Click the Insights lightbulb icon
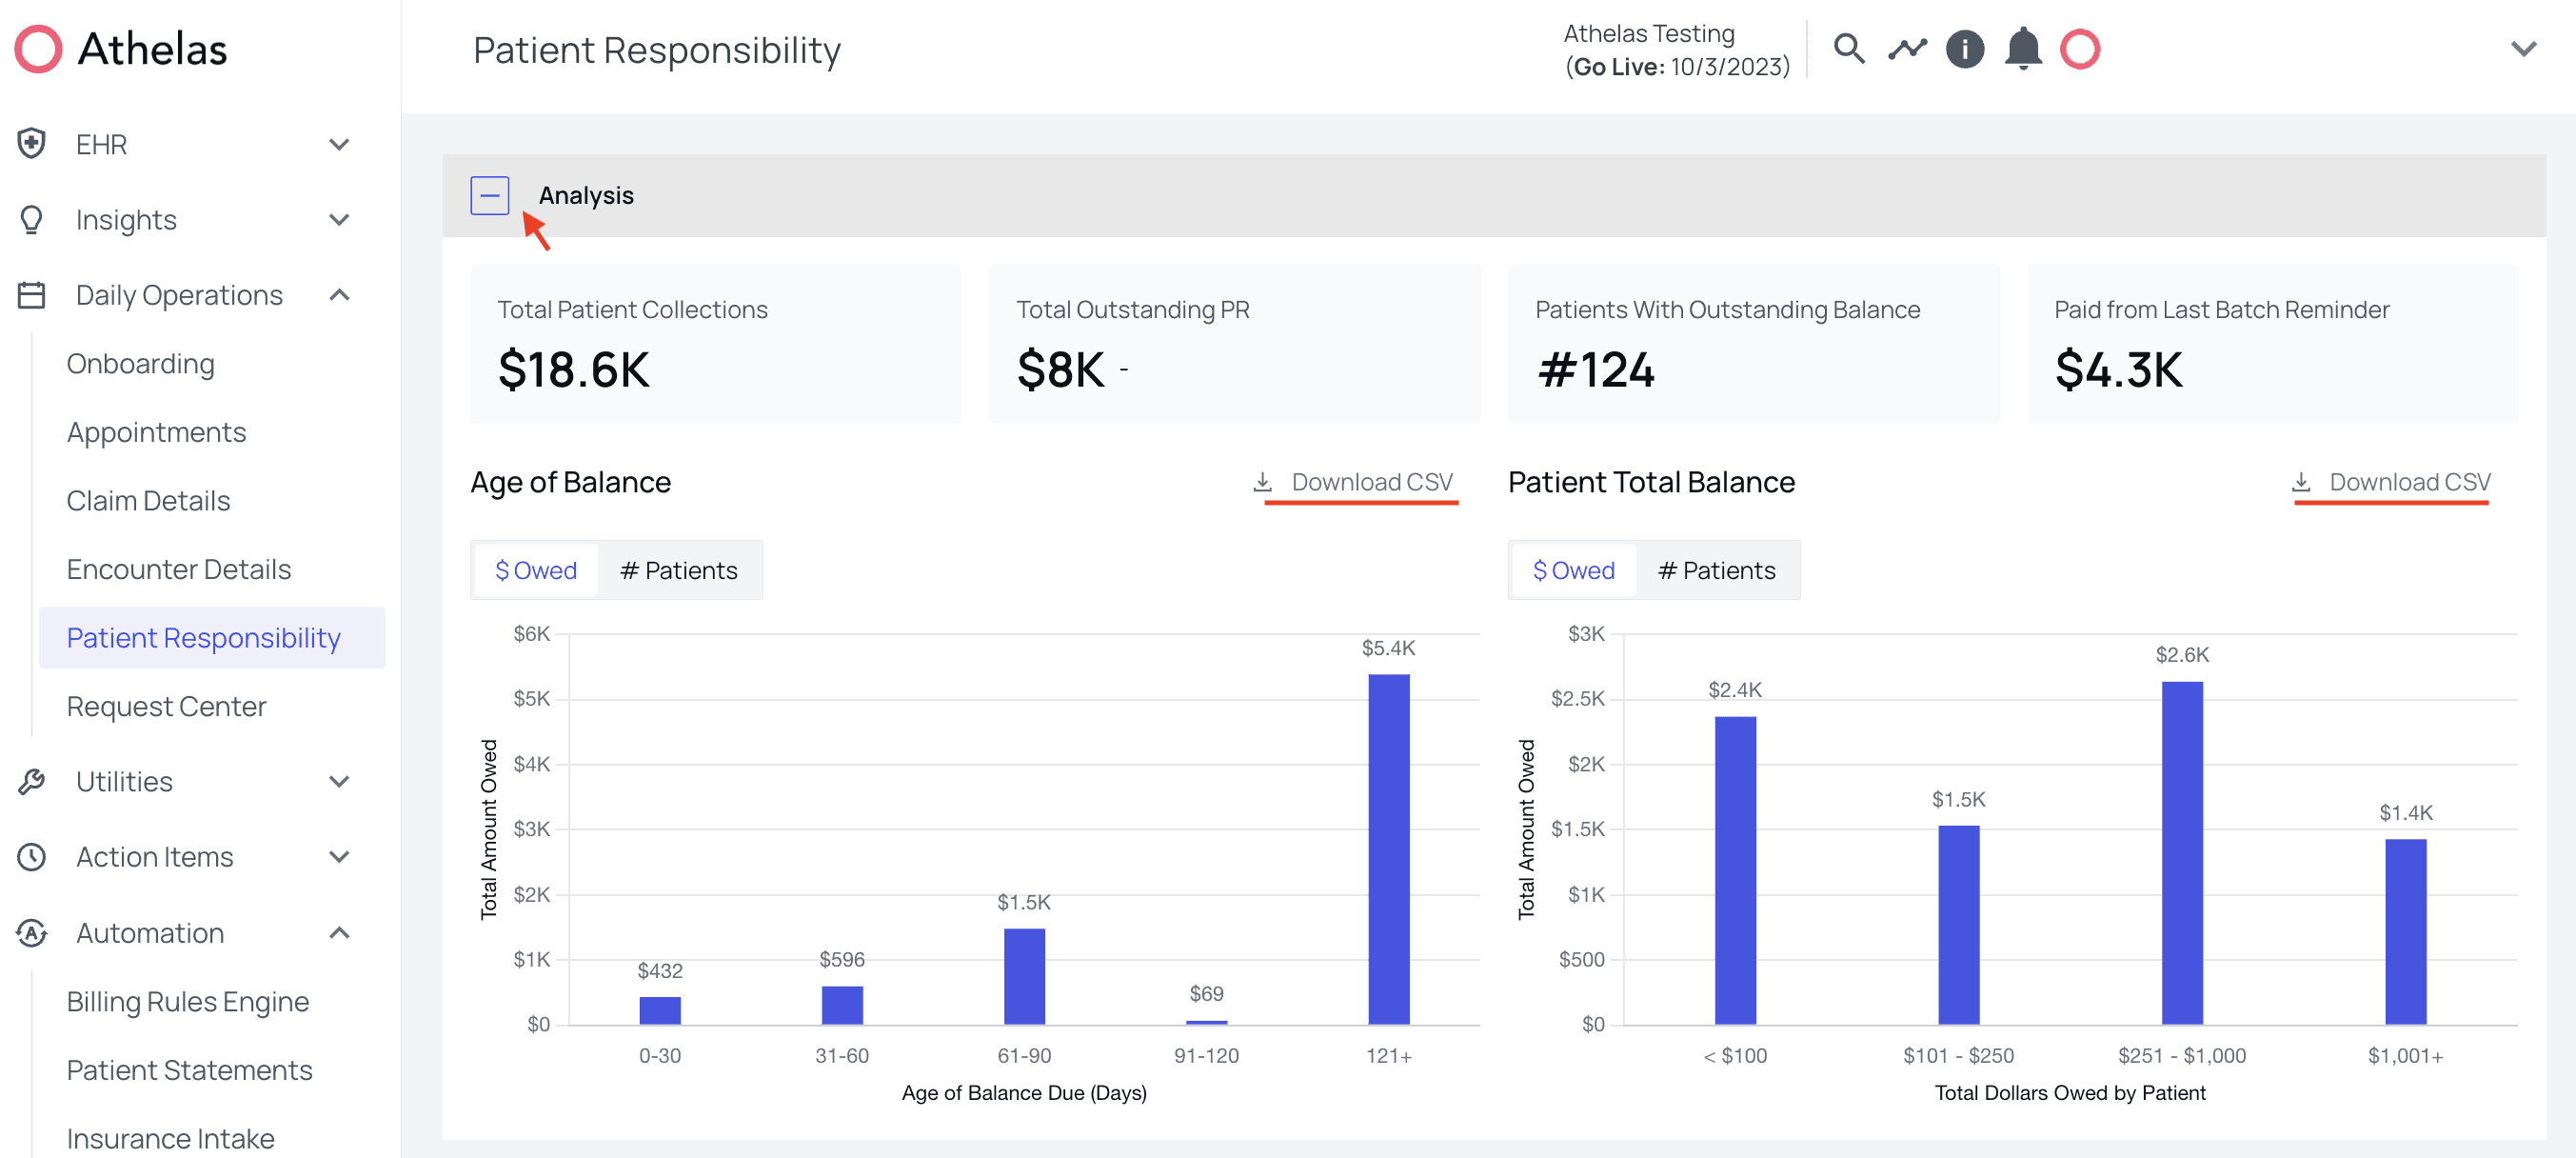The height and width of the screenshot is (1158, 2576). pyautogui.click(x=32, y=220)
